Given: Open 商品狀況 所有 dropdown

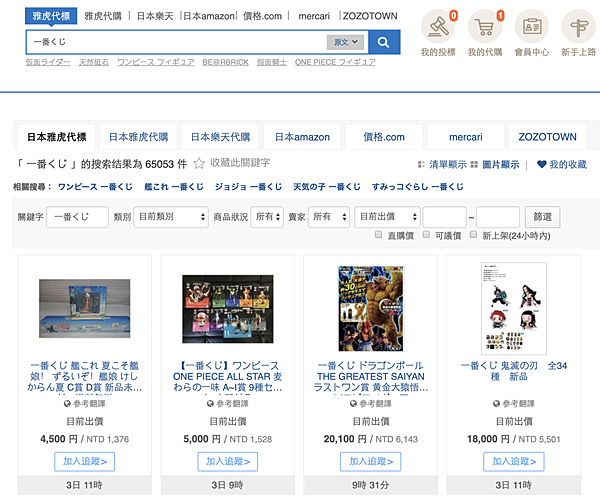Looking at the screenshot, I should point(267,217).
